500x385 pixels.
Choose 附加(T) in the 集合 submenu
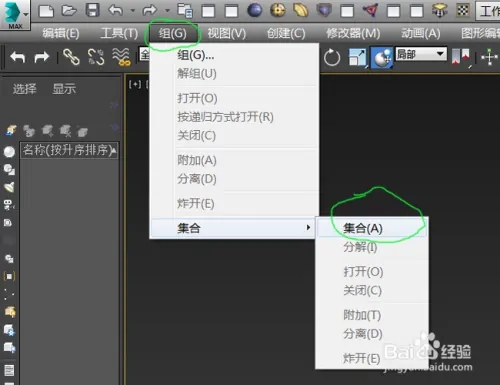[x=362, y=315]
